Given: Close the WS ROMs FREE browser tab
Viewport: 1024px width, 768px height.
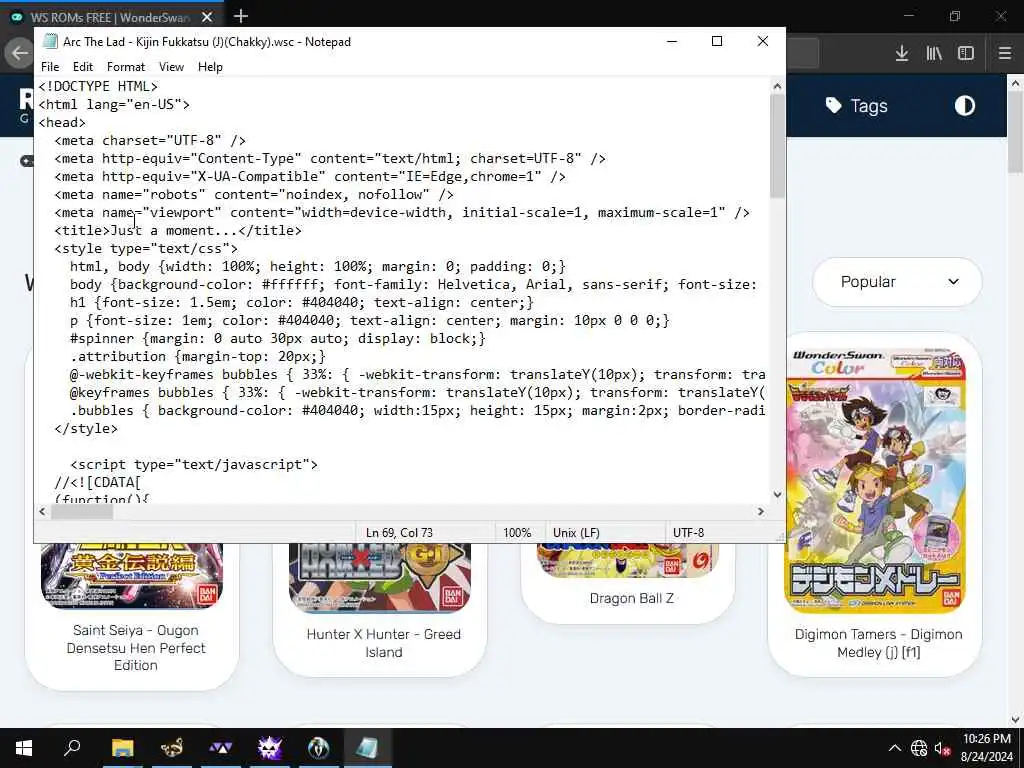Looking at the screenshot, I should (x=207, y=17).
